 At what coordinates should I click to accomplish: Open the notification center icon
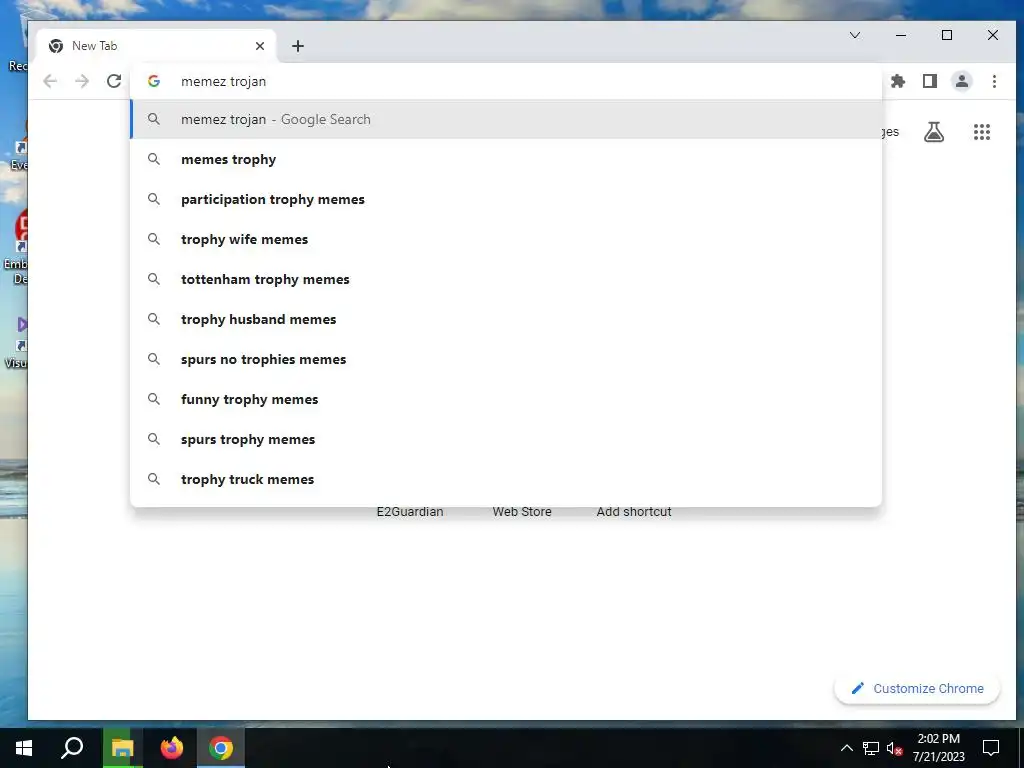point(991,748)
